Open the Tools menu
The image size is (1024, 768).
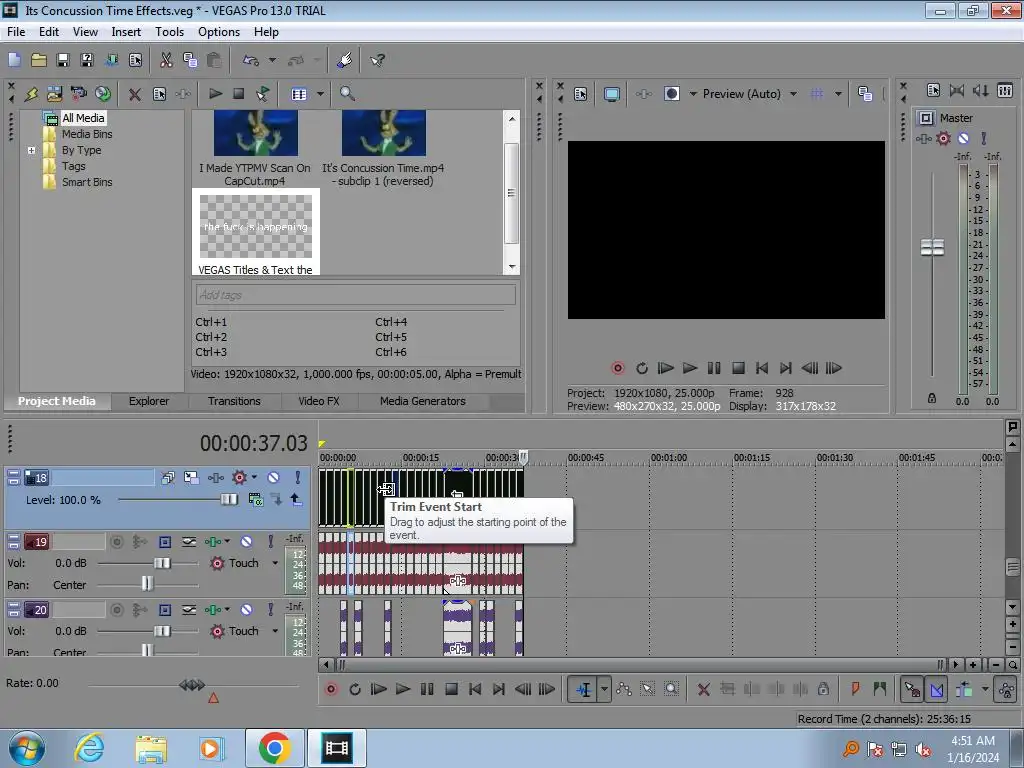tap(169, 32)
